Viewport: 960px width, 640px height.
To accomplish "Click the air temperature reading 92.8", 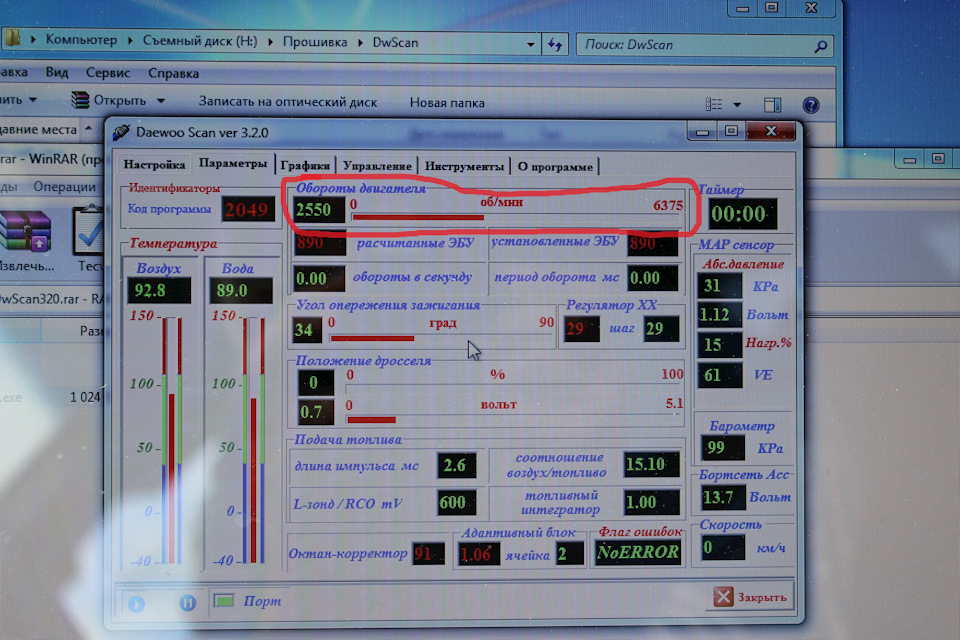I will (159, 290).
